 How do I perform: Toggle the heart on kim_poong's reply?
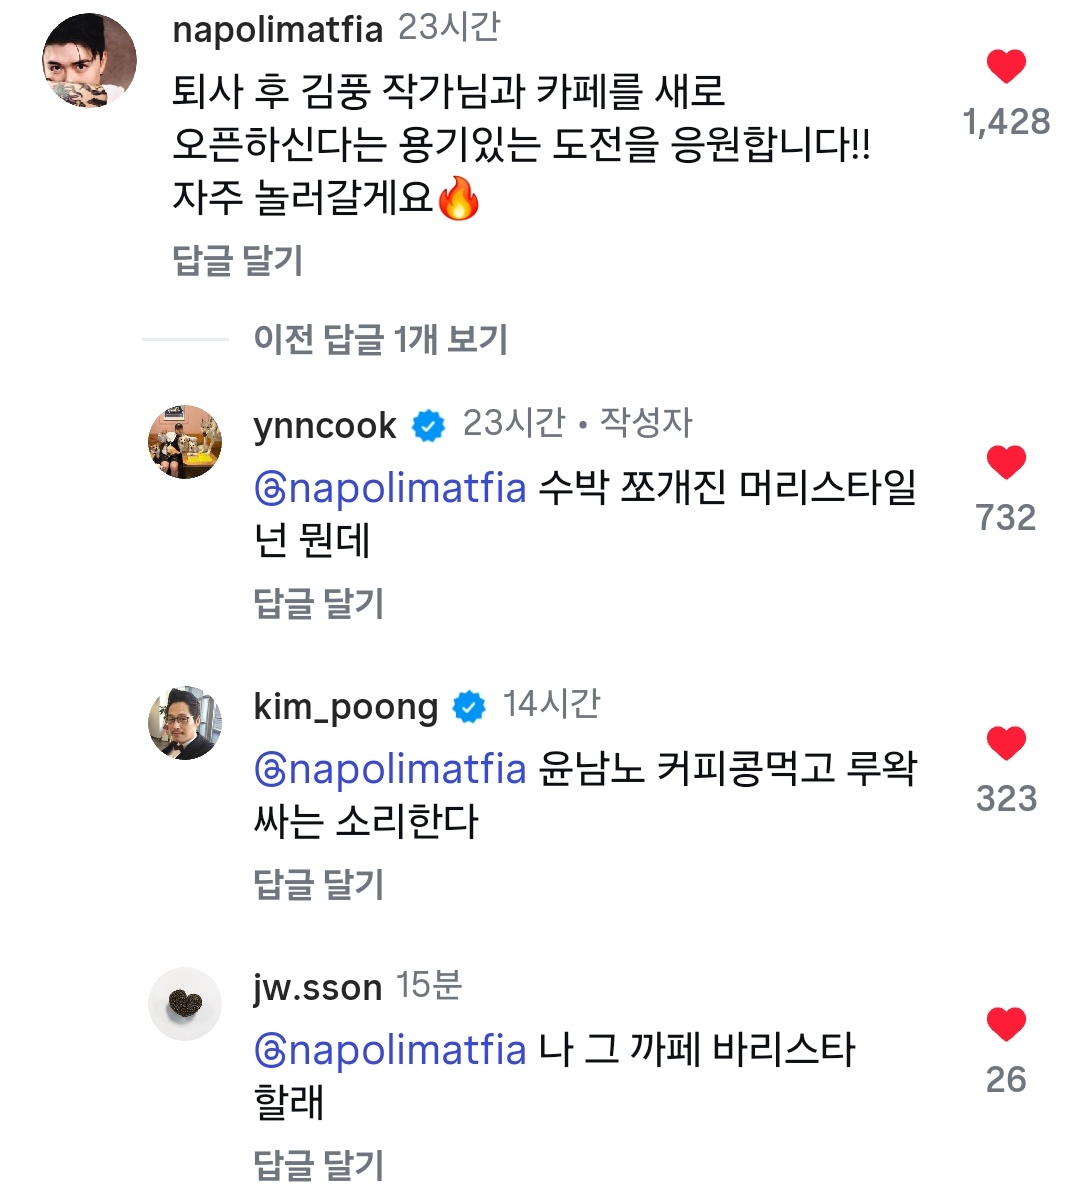[1006, 743]
